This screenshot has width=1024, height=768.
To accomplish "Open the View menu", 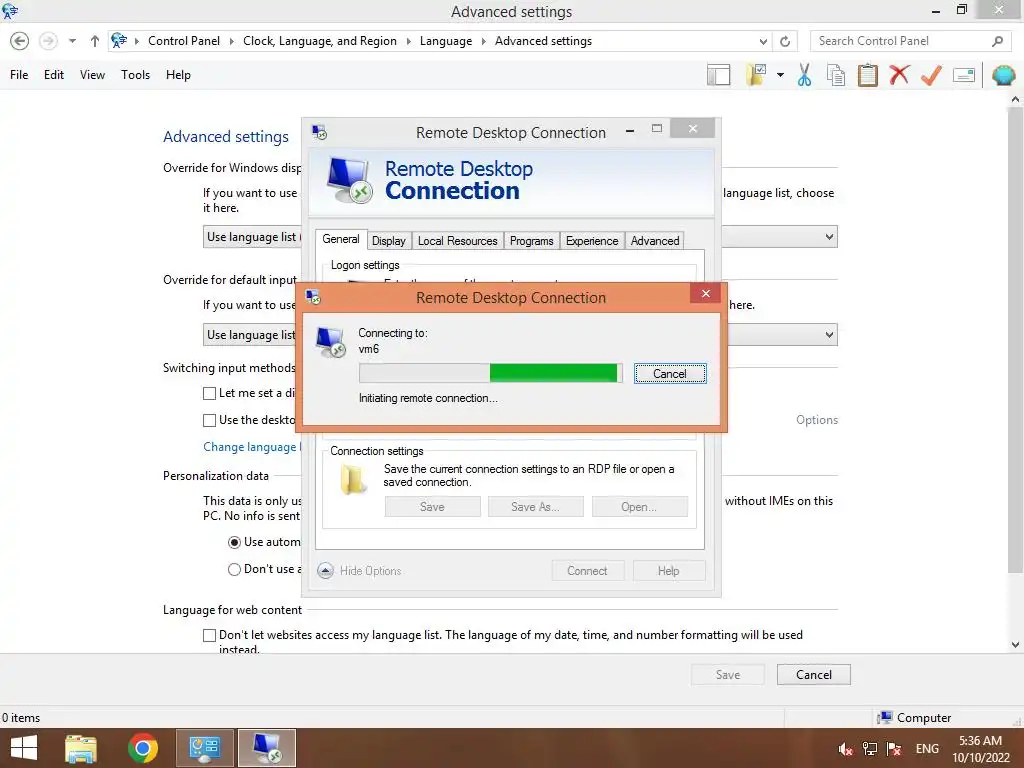I will click(92, 75).
